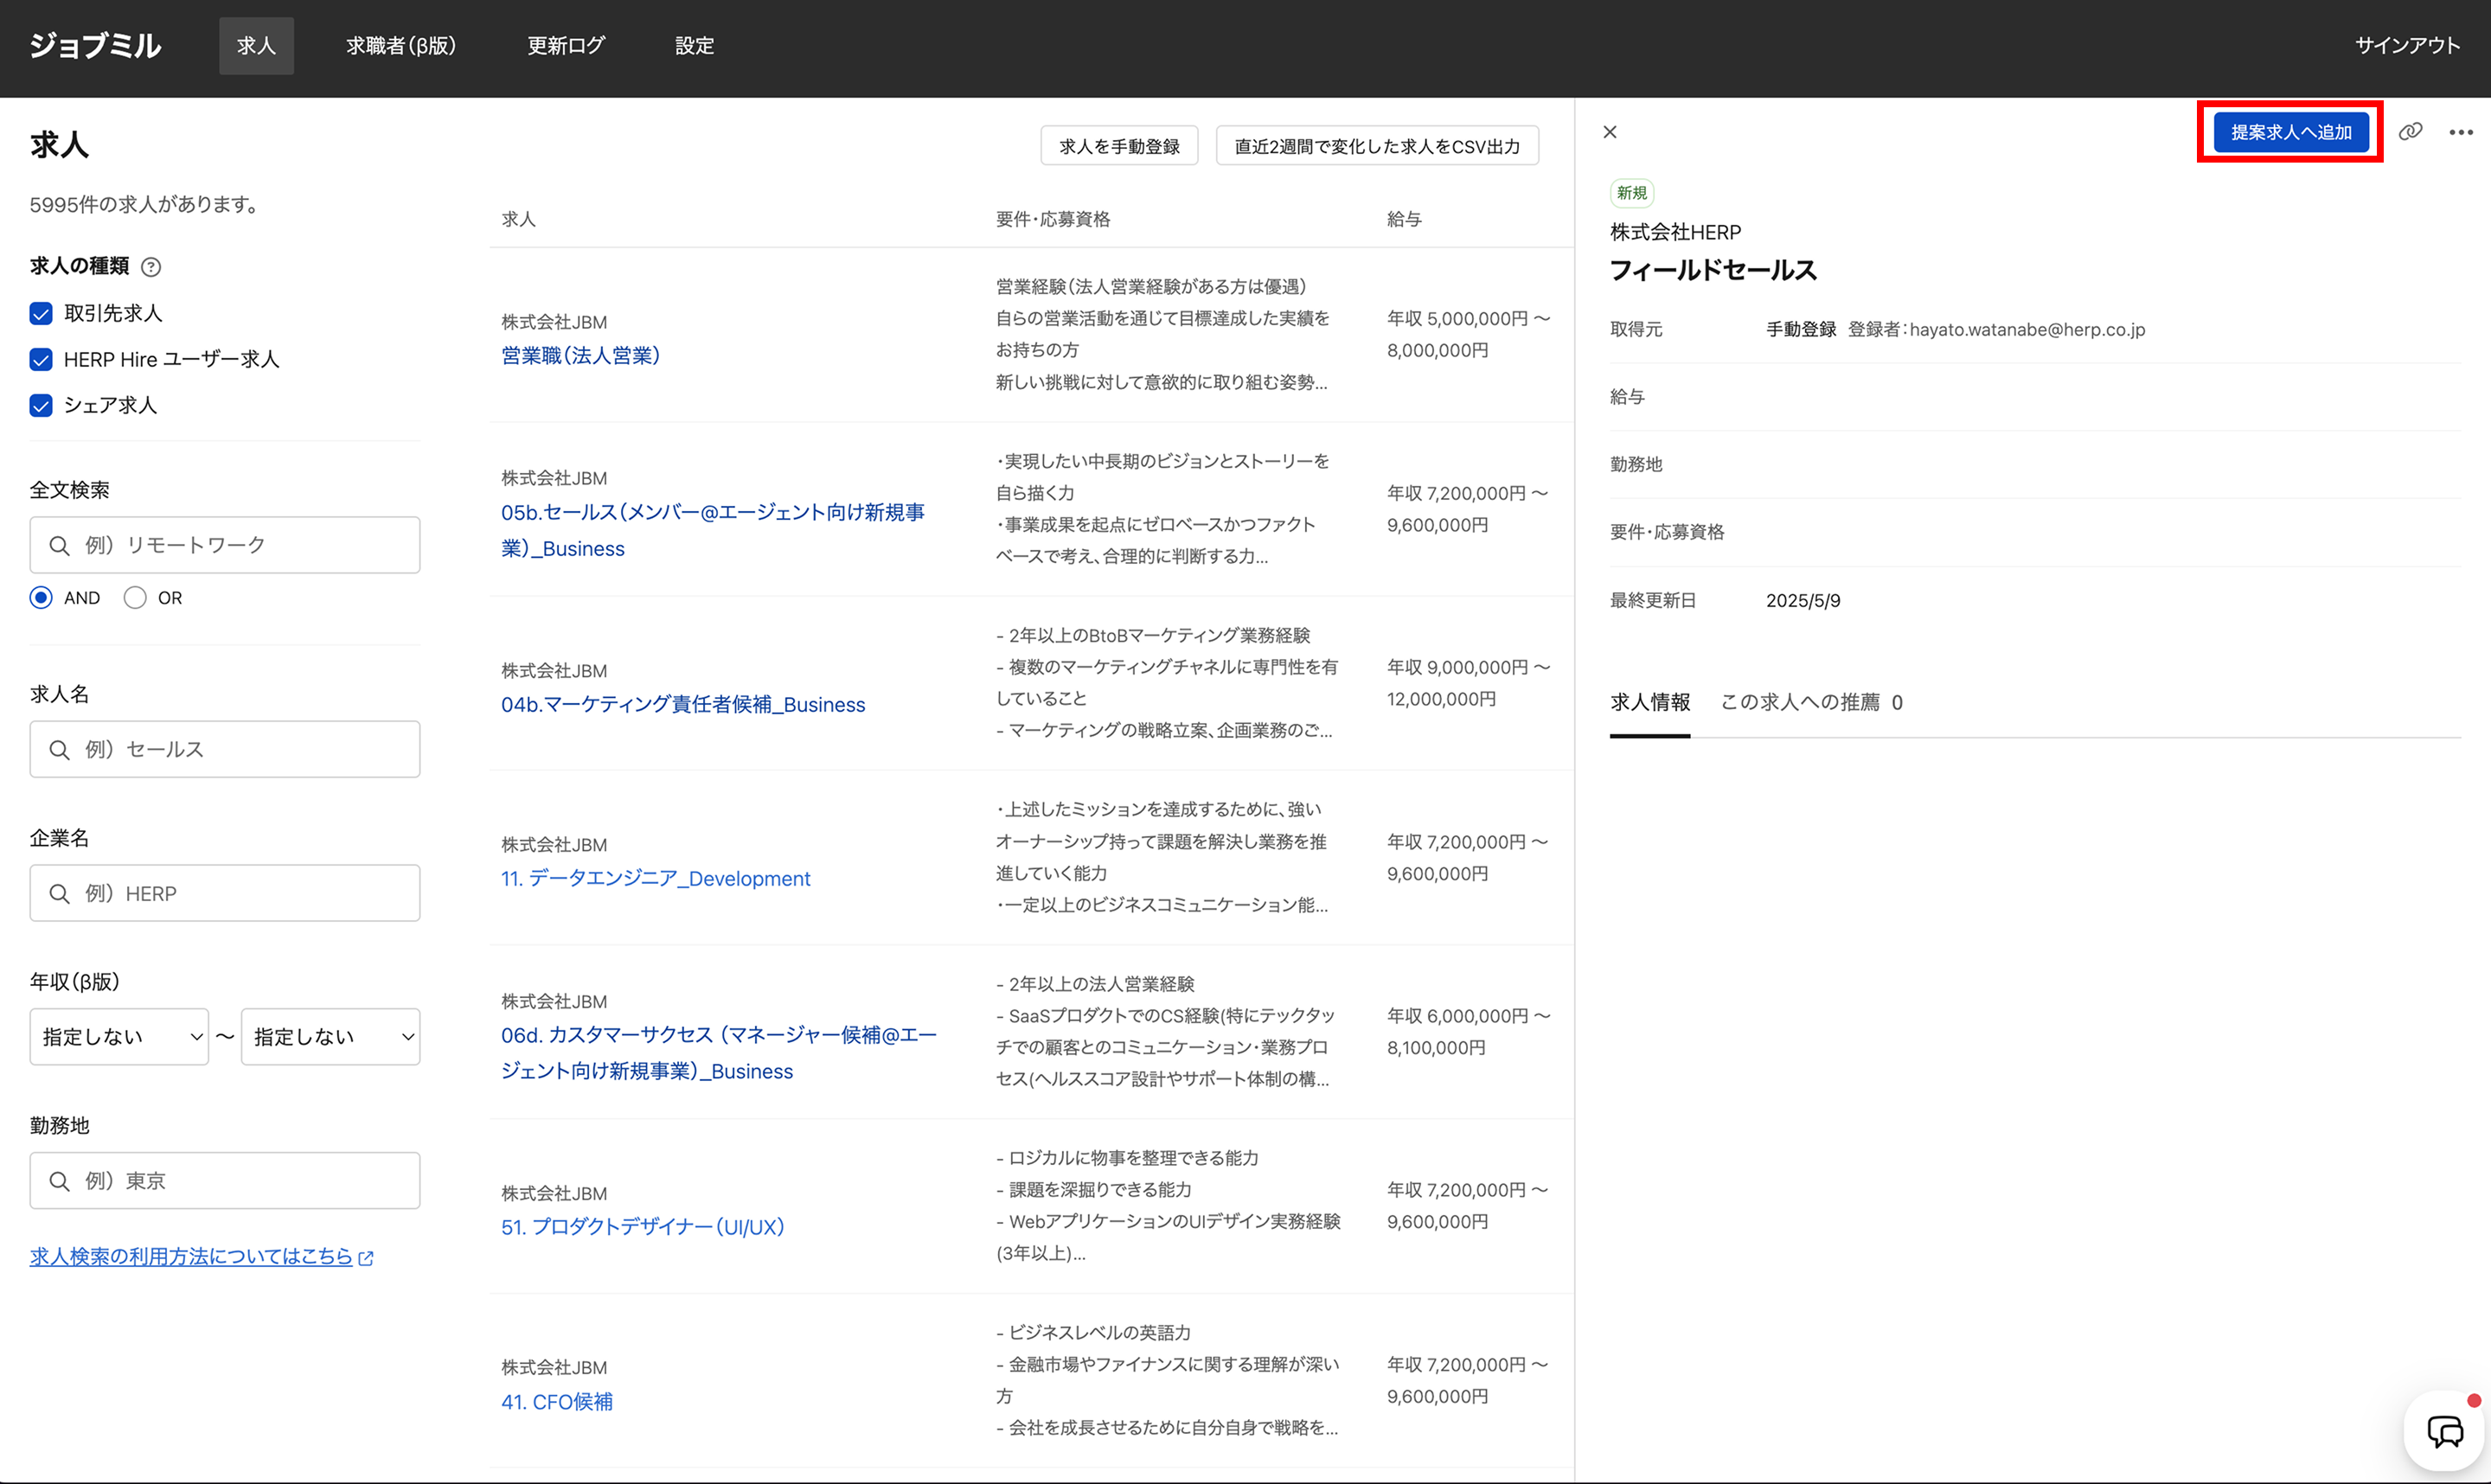This screenshot has height=1484, width=2491.
Task: Copy job link via chain icon
Action: [2410, 132]
